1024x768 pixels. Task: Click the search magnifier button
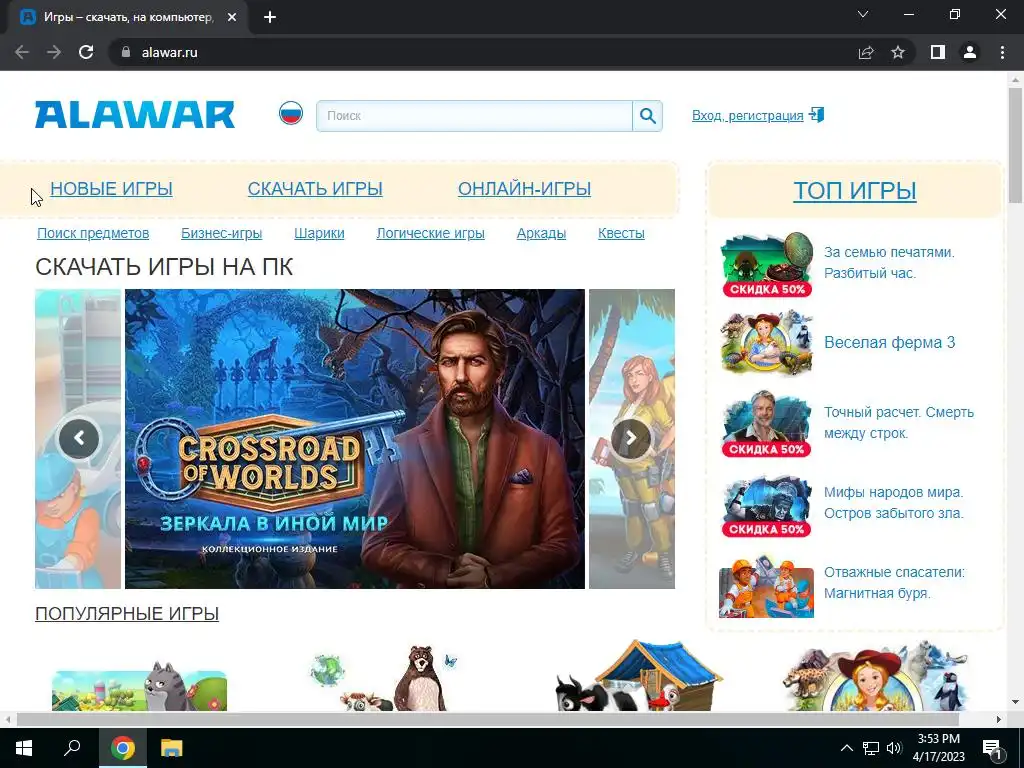click(x=647, y=116)
